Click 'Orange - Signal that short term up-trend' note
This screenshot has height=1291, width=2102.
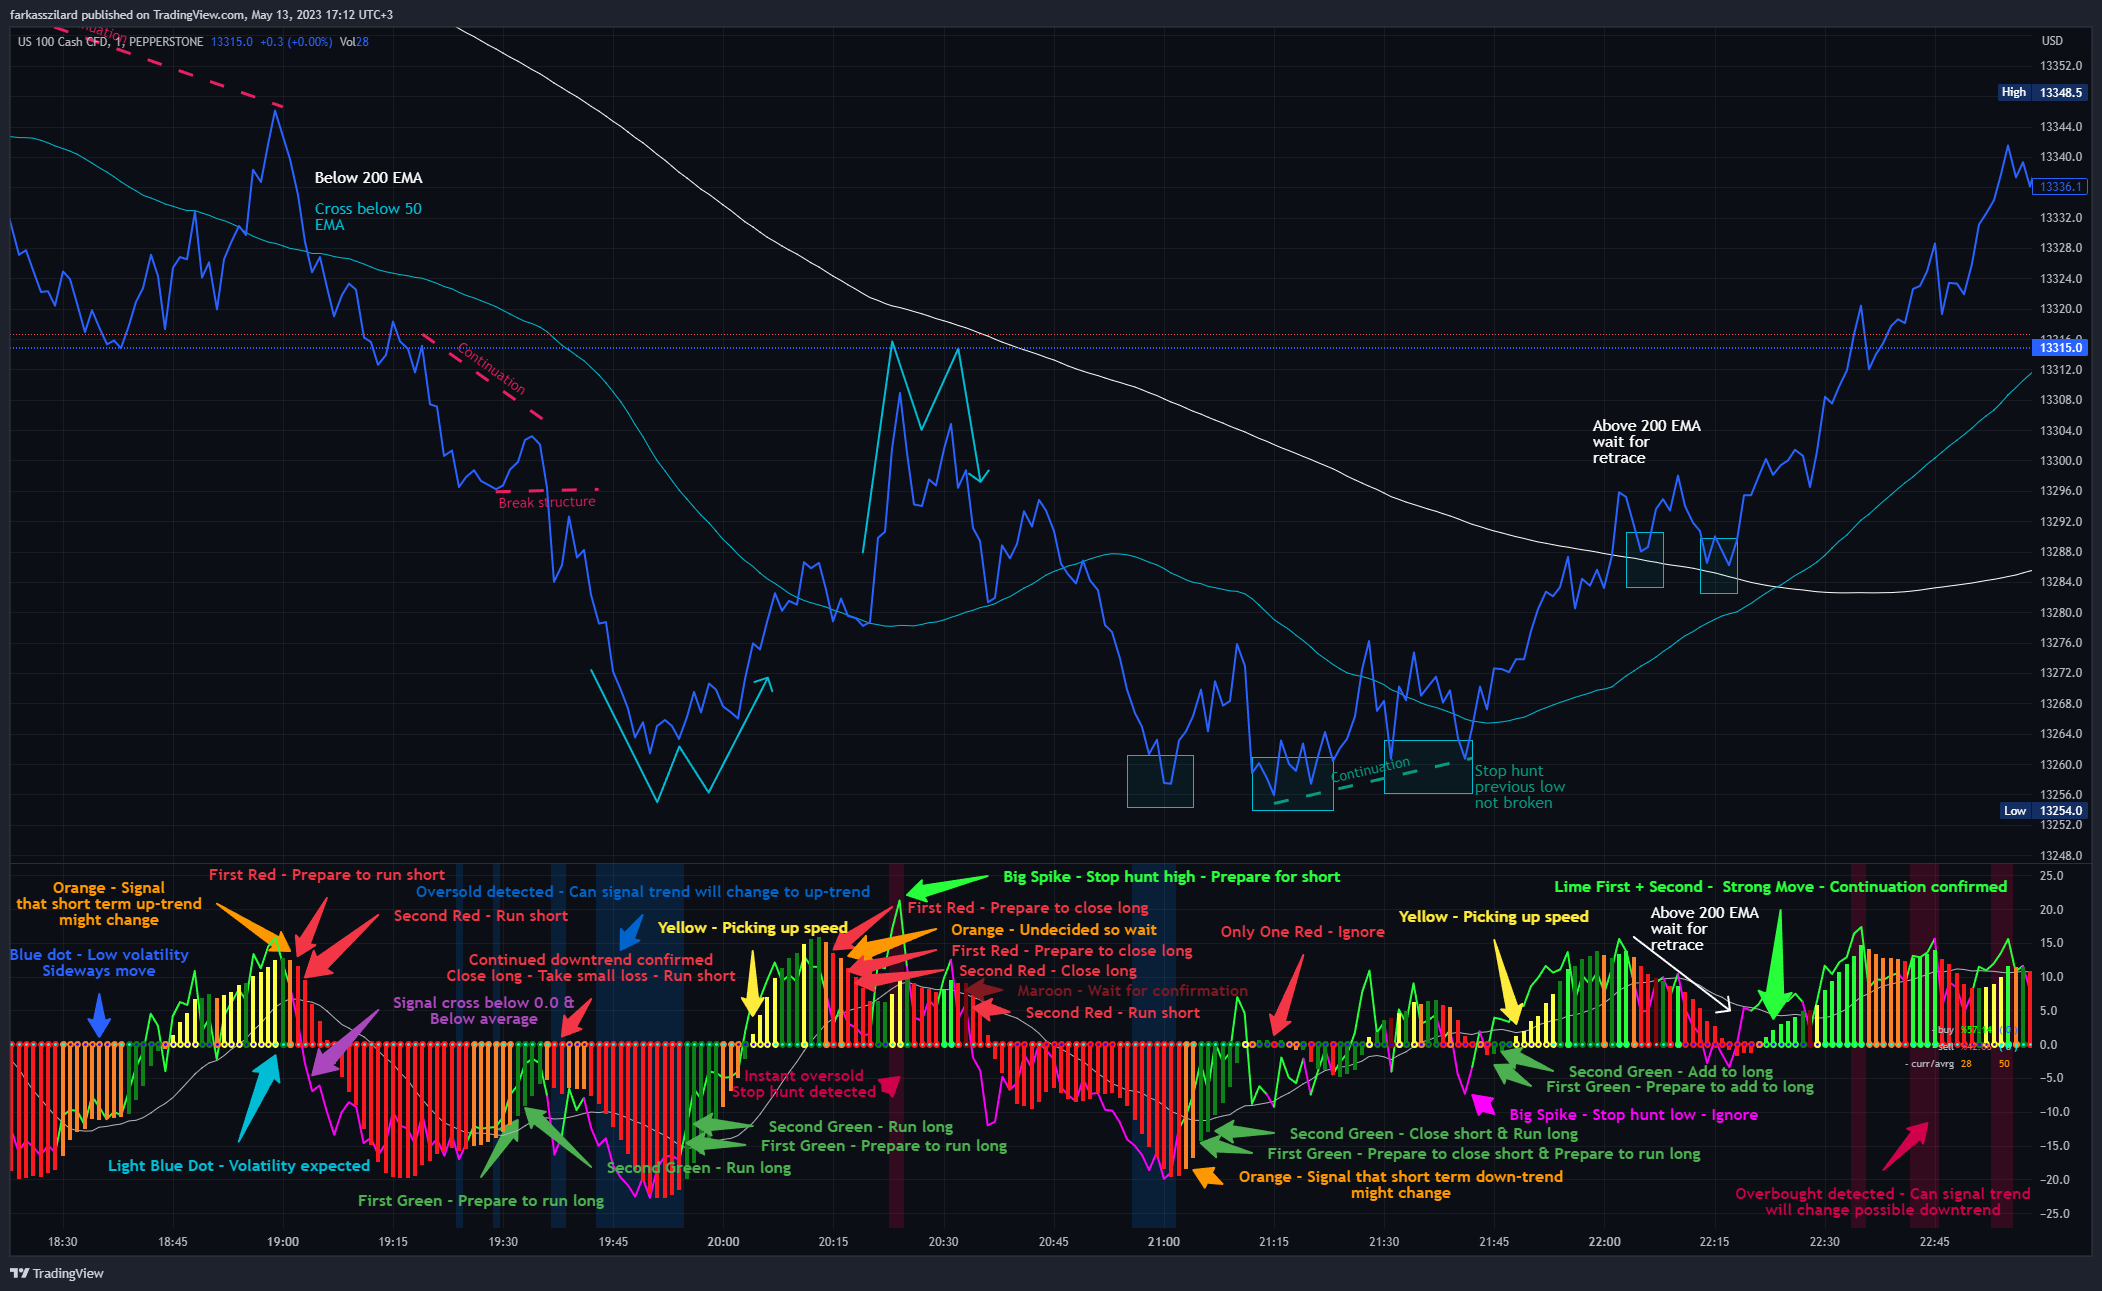tap(109, 904)
